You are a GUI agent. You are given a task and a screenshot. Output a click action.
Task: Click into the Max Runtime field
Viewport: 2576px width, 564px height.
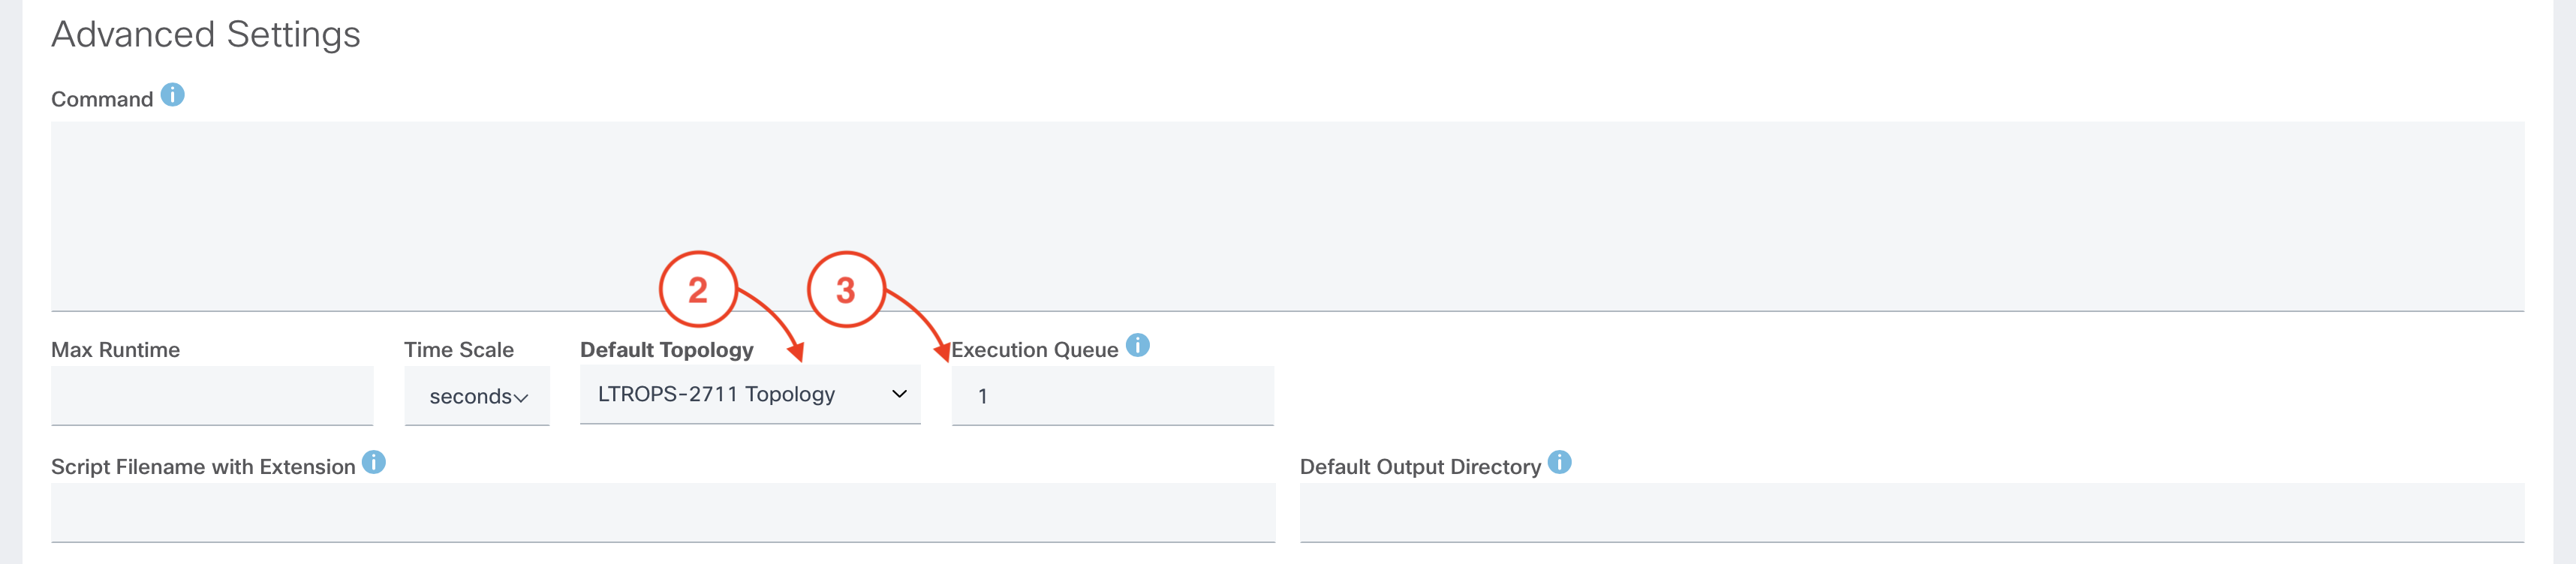point(212,395)
